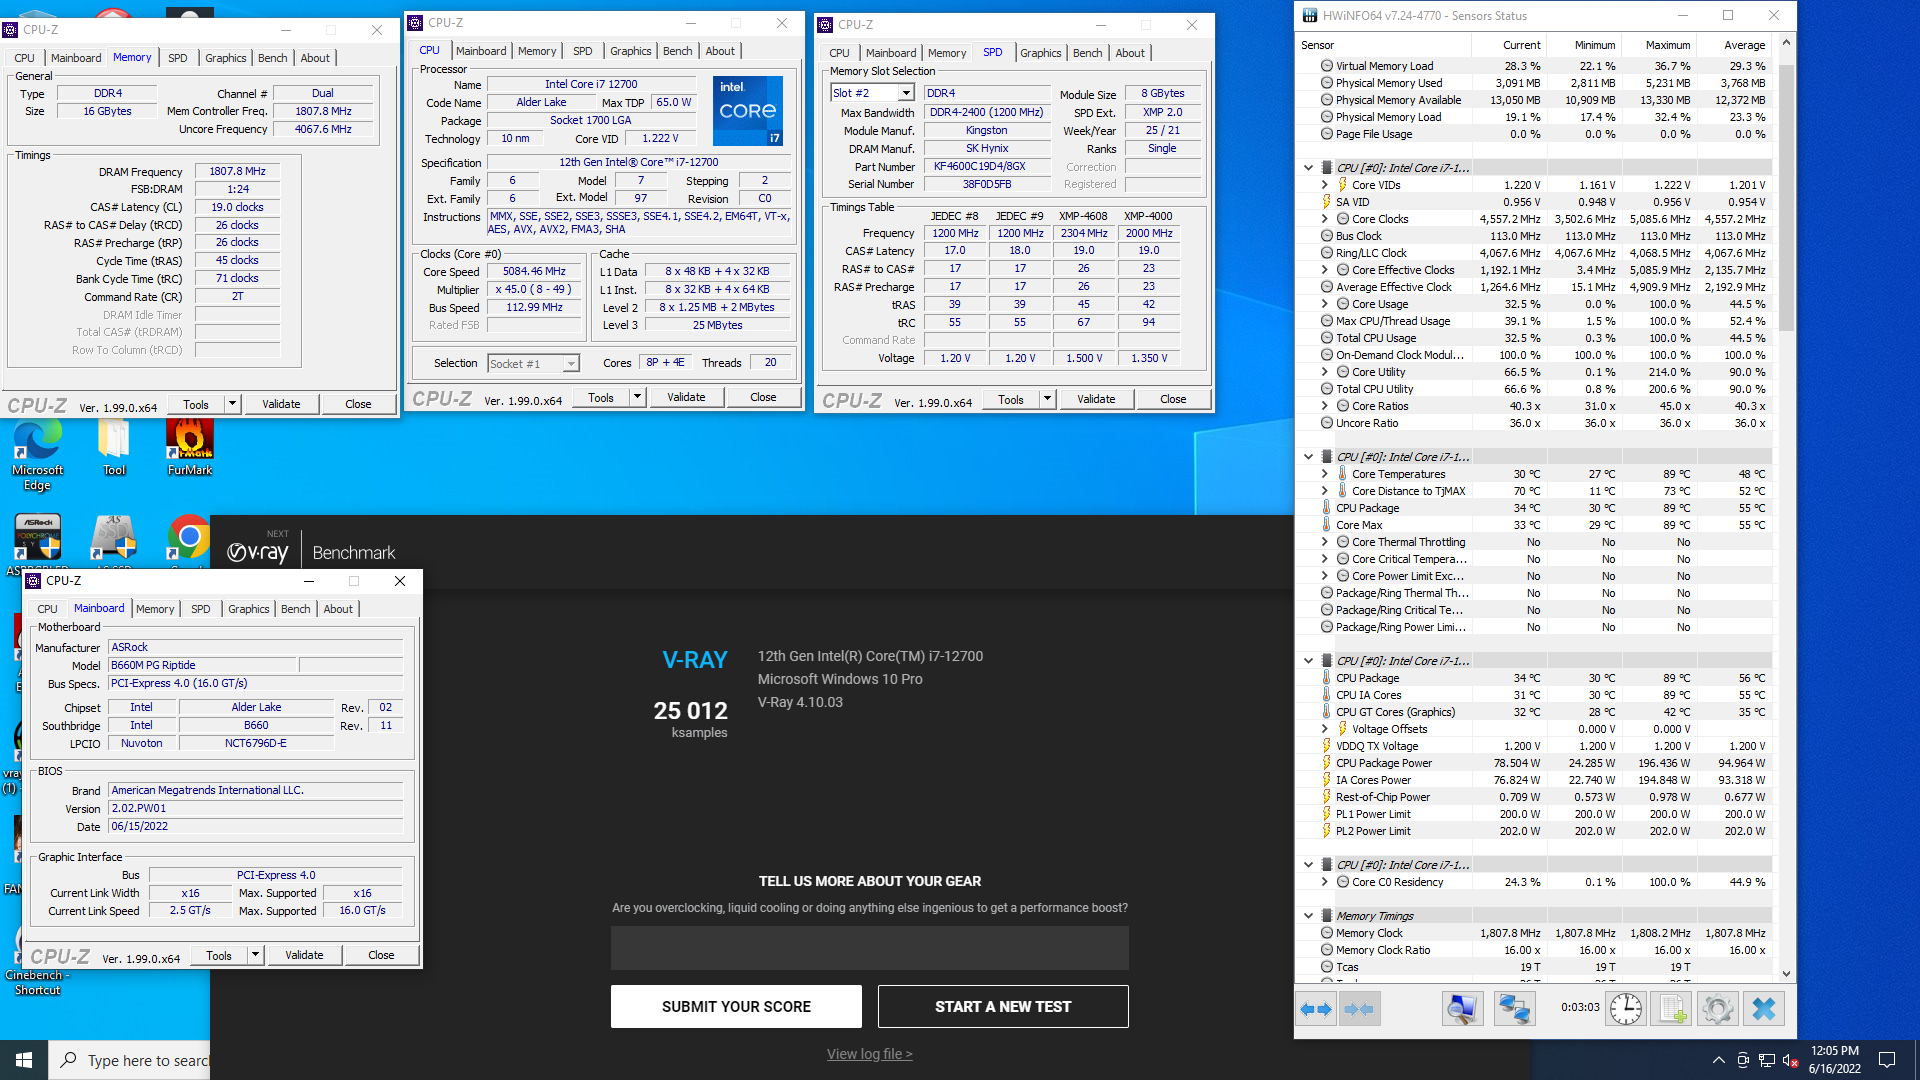Open Graphics tab in SPD CPU-Z window
1920x1080 pixels.
(1040, 53)
